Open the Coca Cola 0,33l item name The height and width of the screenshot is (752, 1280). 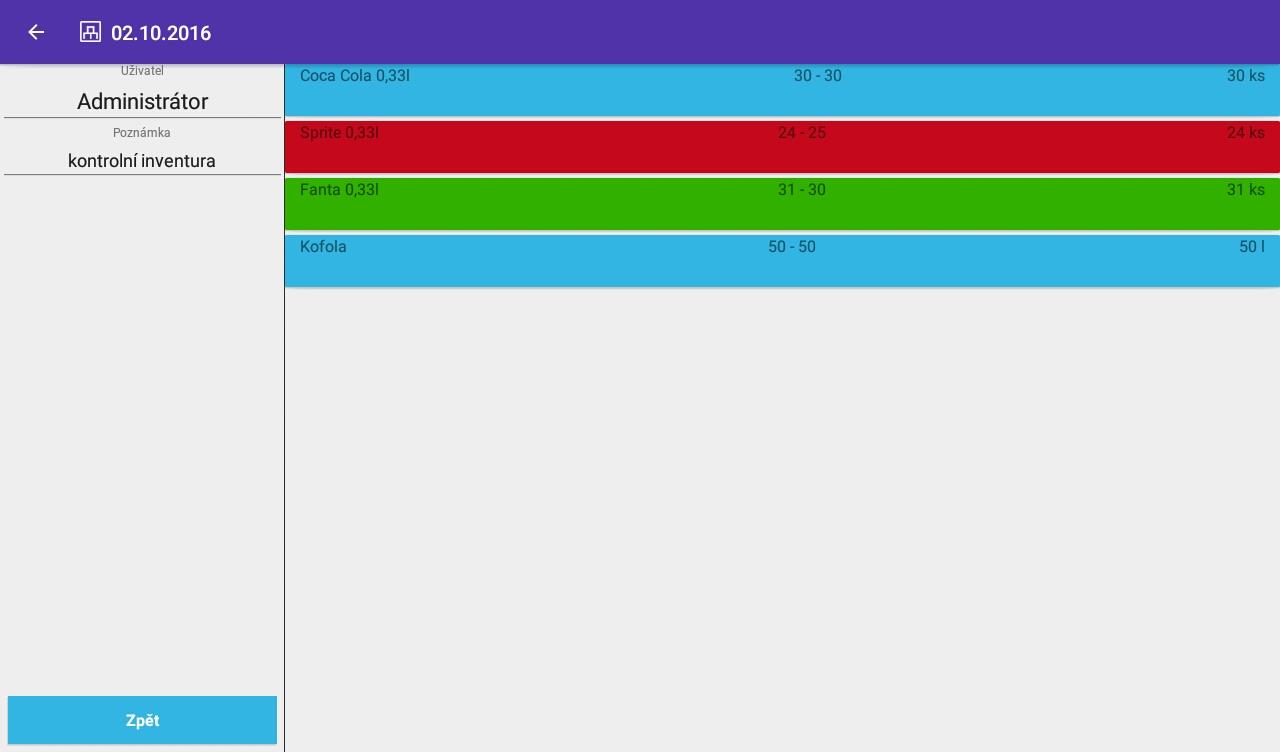tap(355, 76)
